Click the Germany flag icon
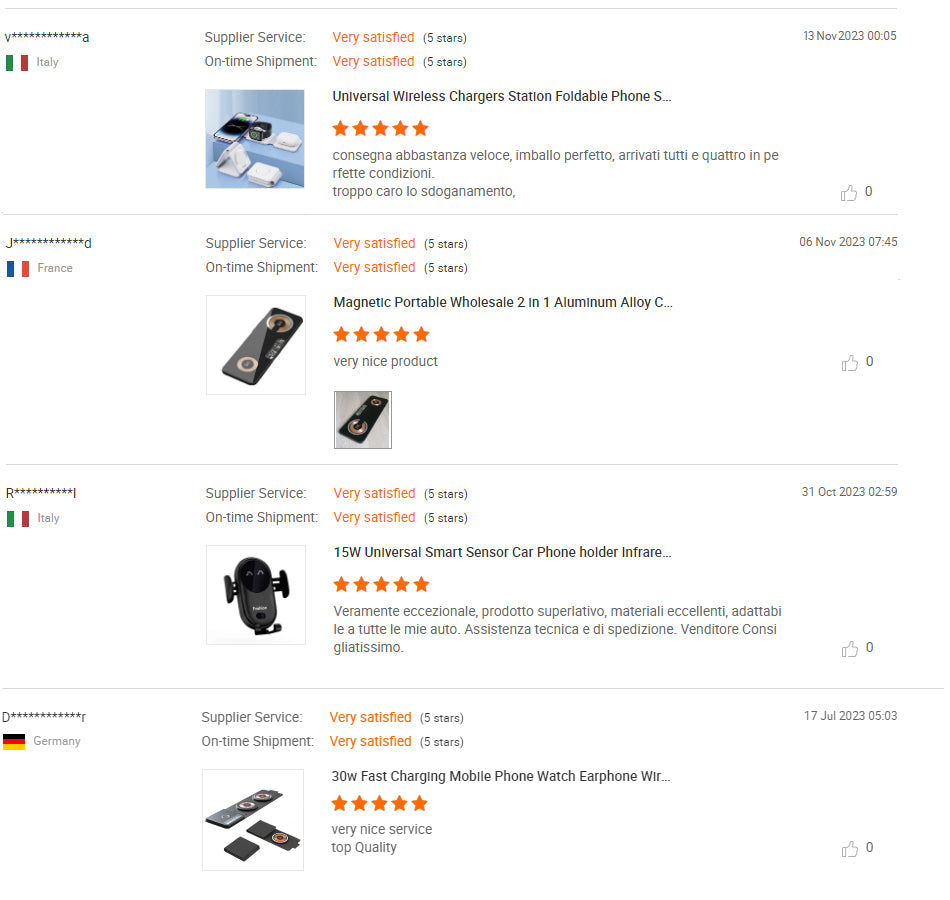Viewport: 950px width, 900px height. point(14,742)
